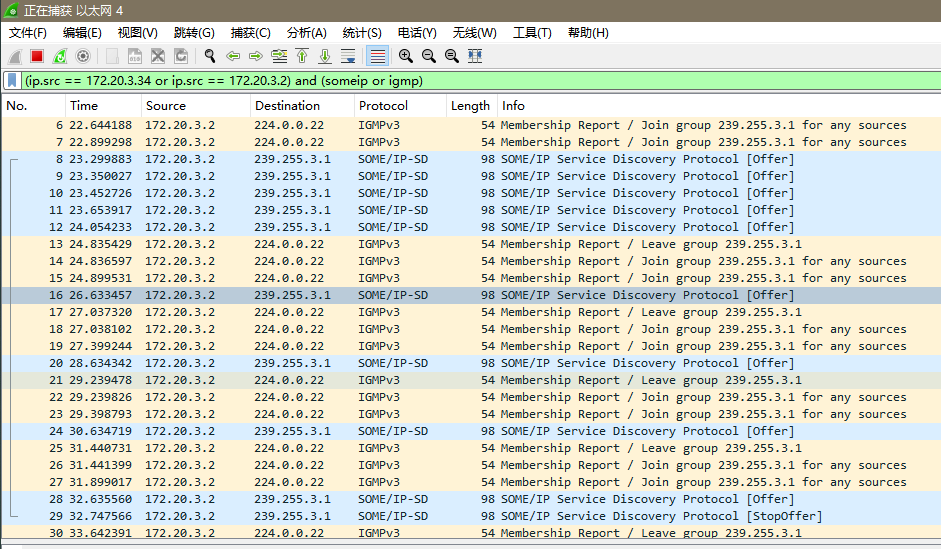
Task: Select packet 21 at time 29.239478
Action: (x=471, y=380)
